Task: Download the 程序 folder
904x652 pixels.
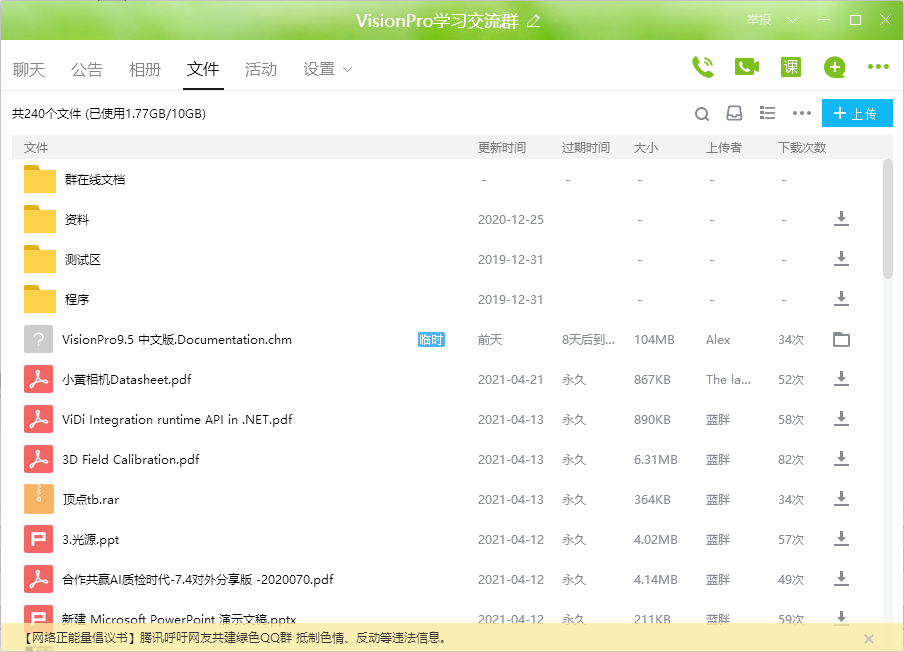Action: pyautogui.click(x=841, y=299)
